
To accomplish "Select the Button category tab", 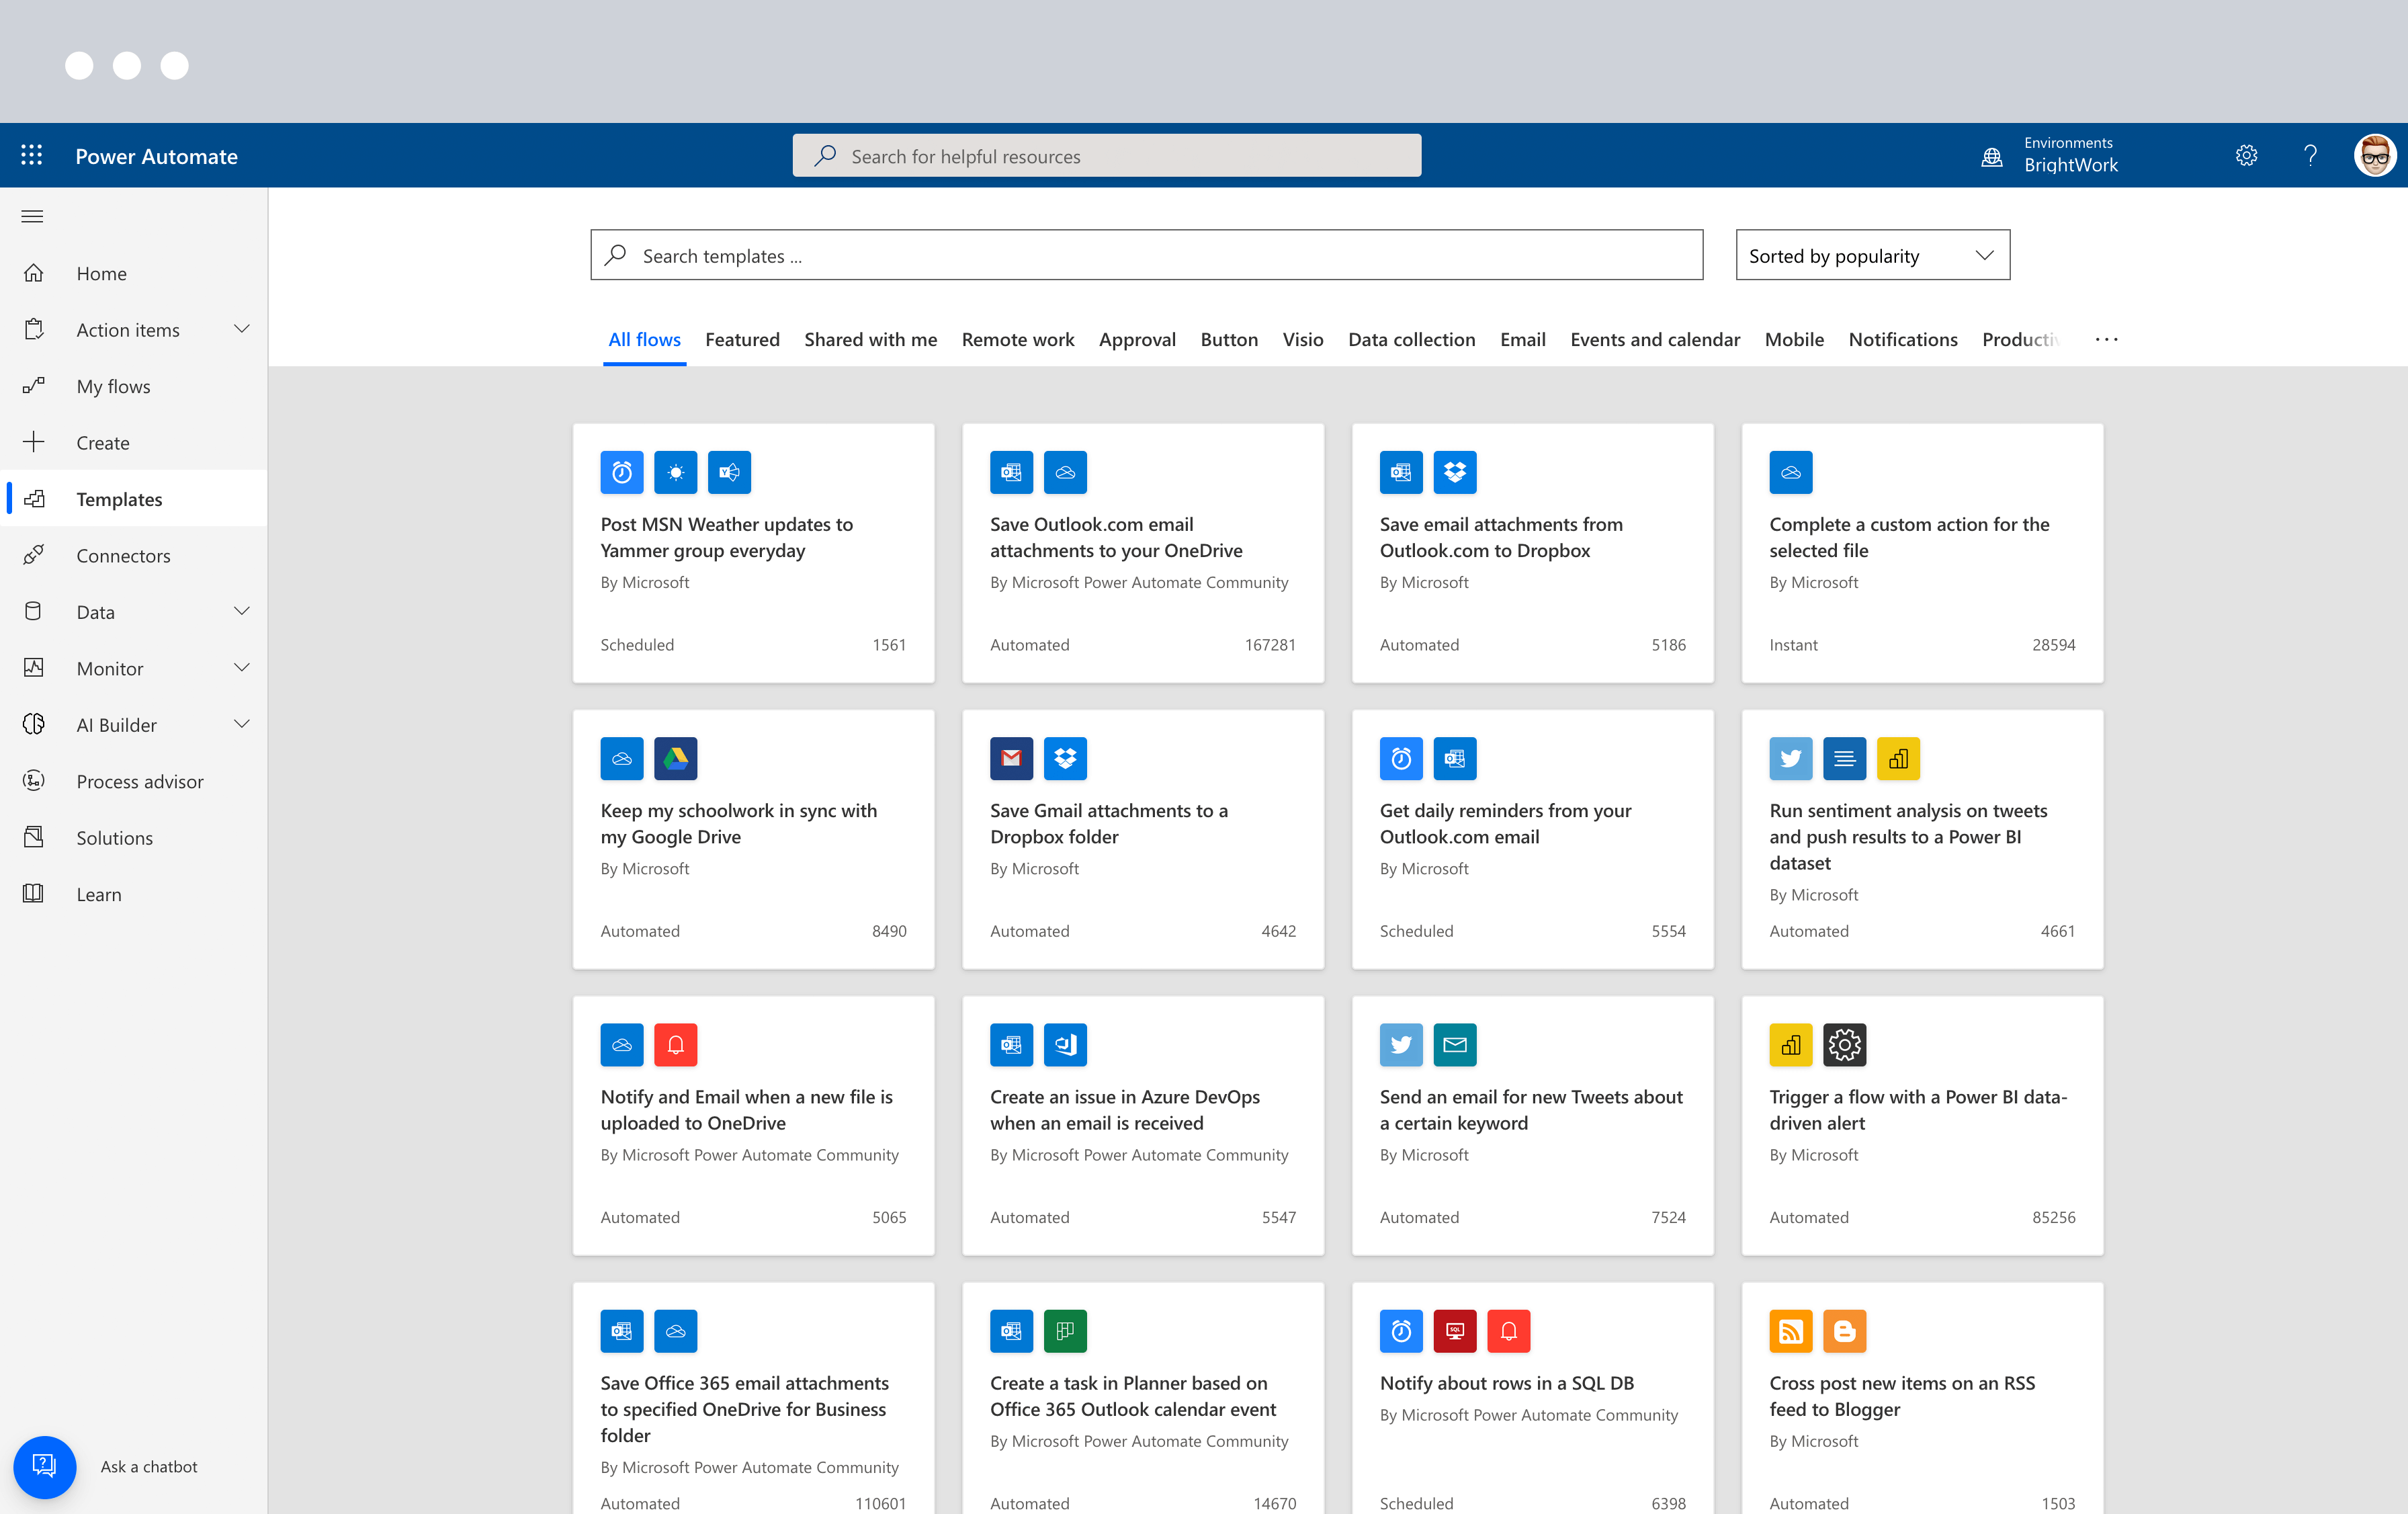I will click(1229, 339).
